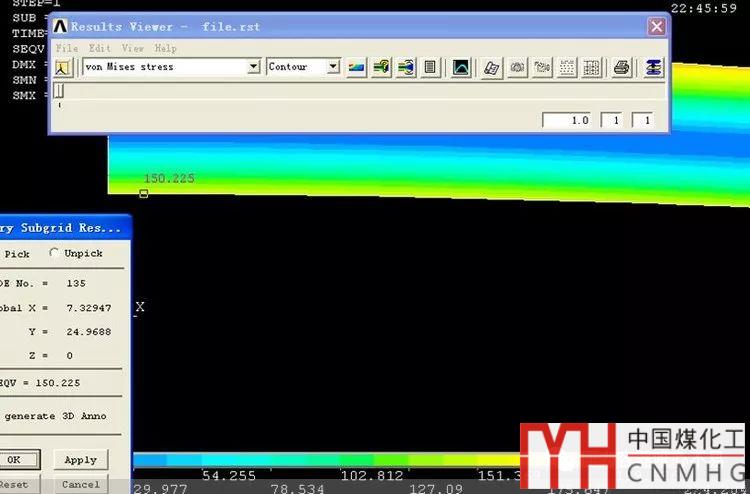Open the Edit menu
The height and width of the screenshot is (494, 750).
(99, 47)
